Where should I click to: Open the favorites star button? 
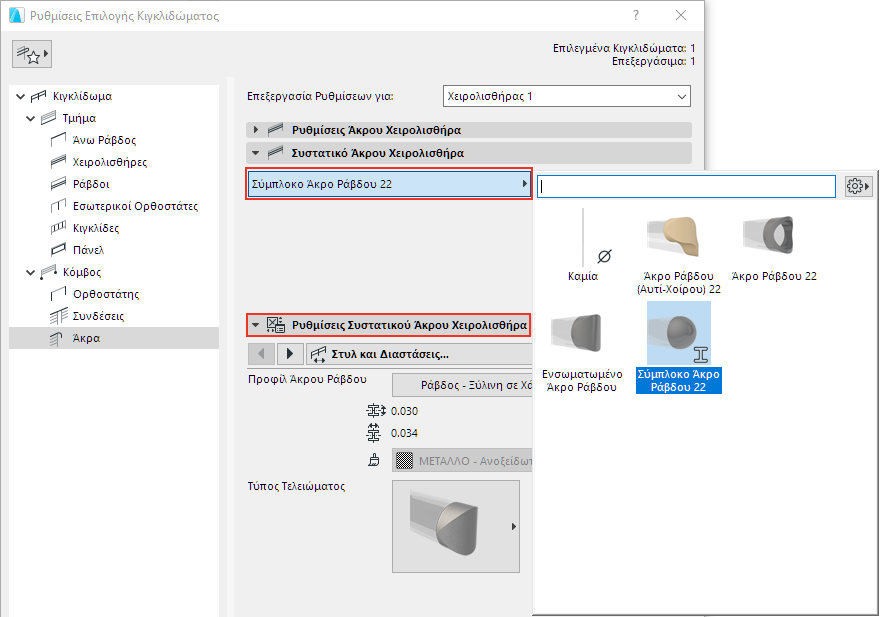point(32,55)
